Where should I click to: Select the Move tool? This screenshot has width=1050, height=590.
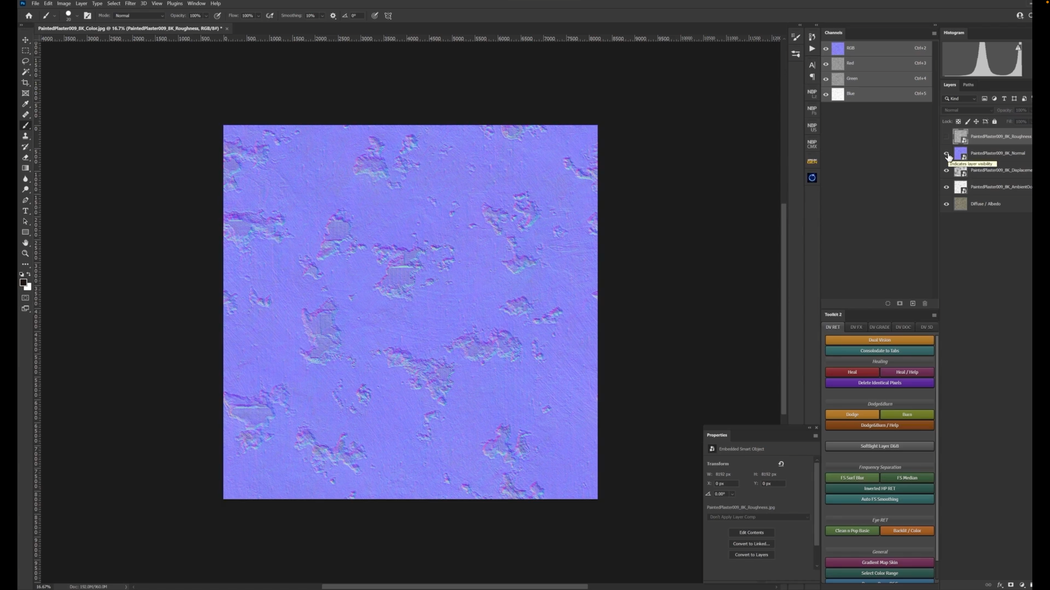pyautogui.click(x=25, y=40)
